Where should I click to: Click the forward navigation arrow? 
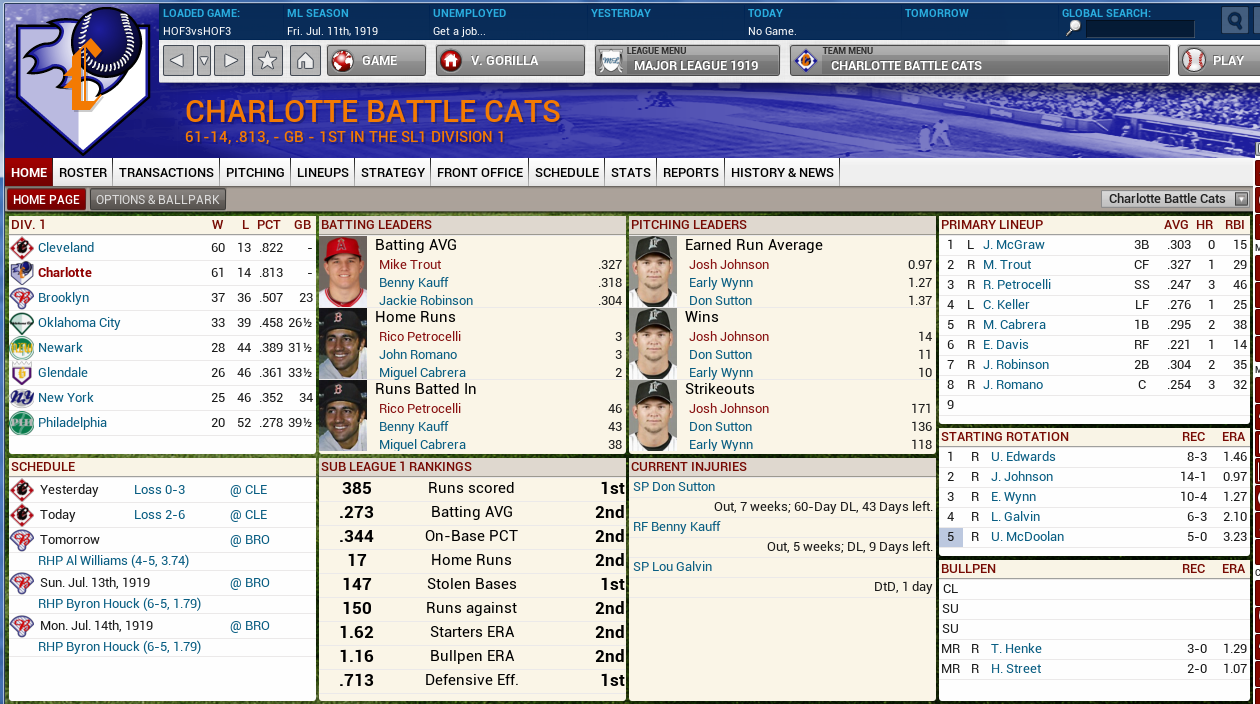point(230,61)
